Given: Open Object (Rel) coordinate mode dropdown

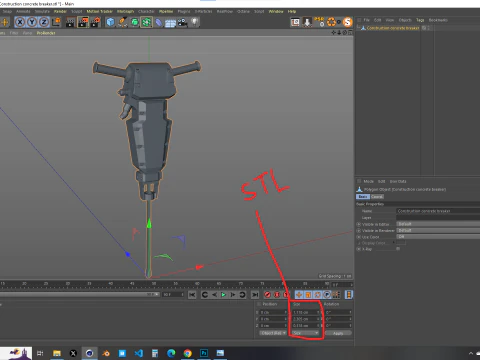Looking at the screenshot, I should tap(273, 333).
